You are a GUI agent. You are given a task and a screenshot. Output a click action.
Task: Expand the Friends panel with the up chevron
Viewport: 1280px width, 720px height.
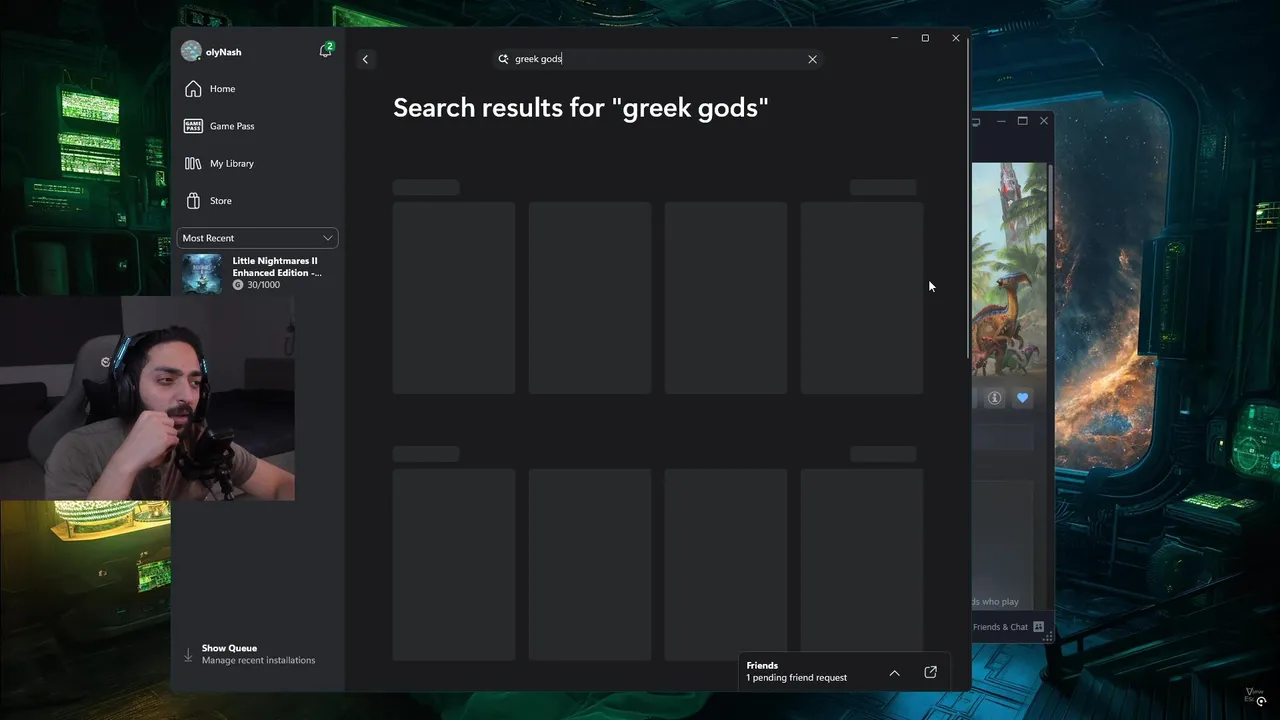tap(894, 673)
